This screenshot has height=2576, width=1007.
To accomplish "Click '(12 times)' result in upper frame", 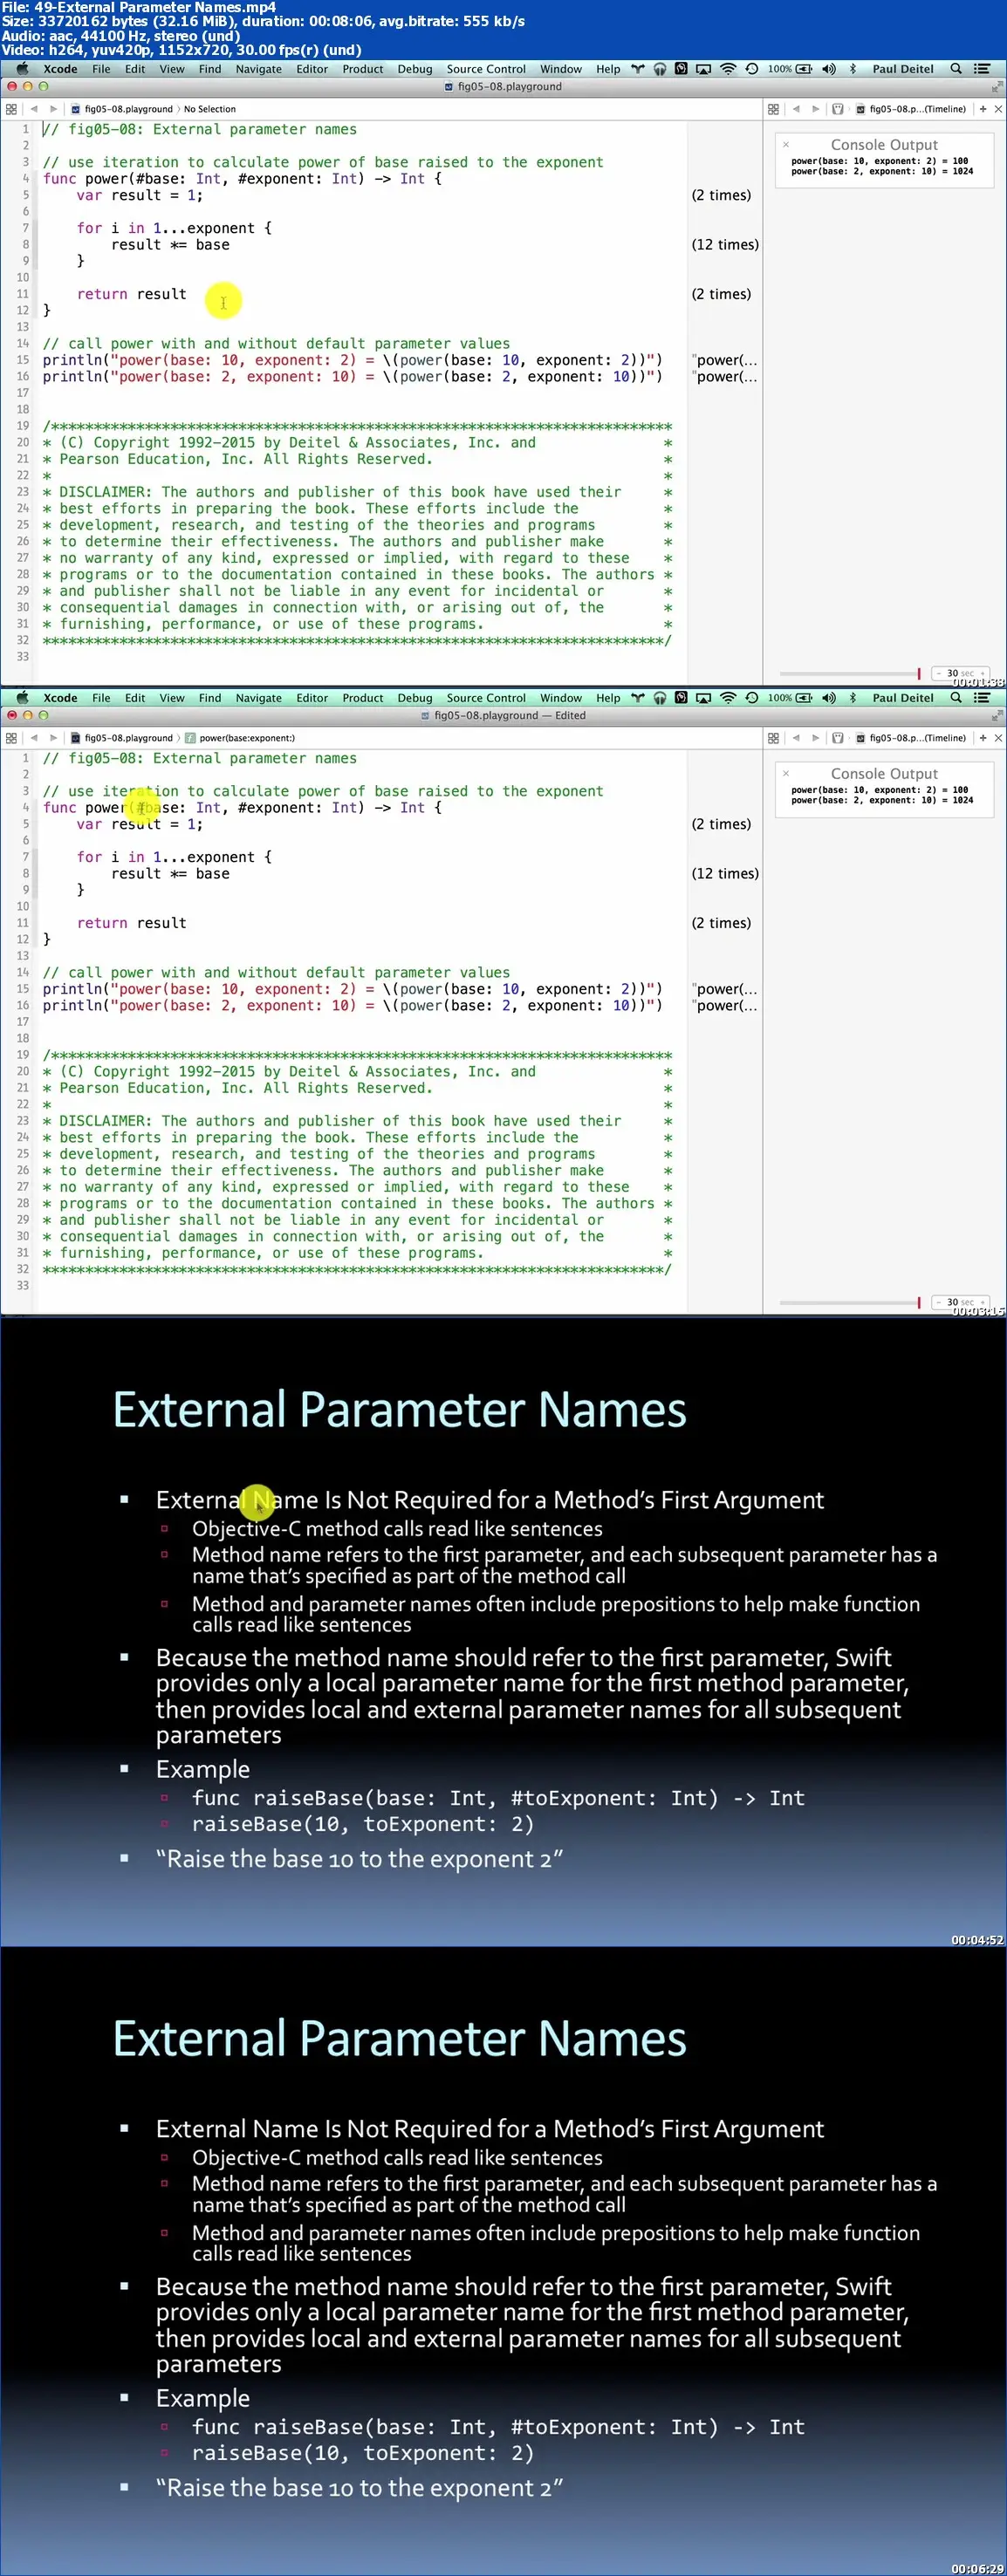I will click(x=725, y=245).
